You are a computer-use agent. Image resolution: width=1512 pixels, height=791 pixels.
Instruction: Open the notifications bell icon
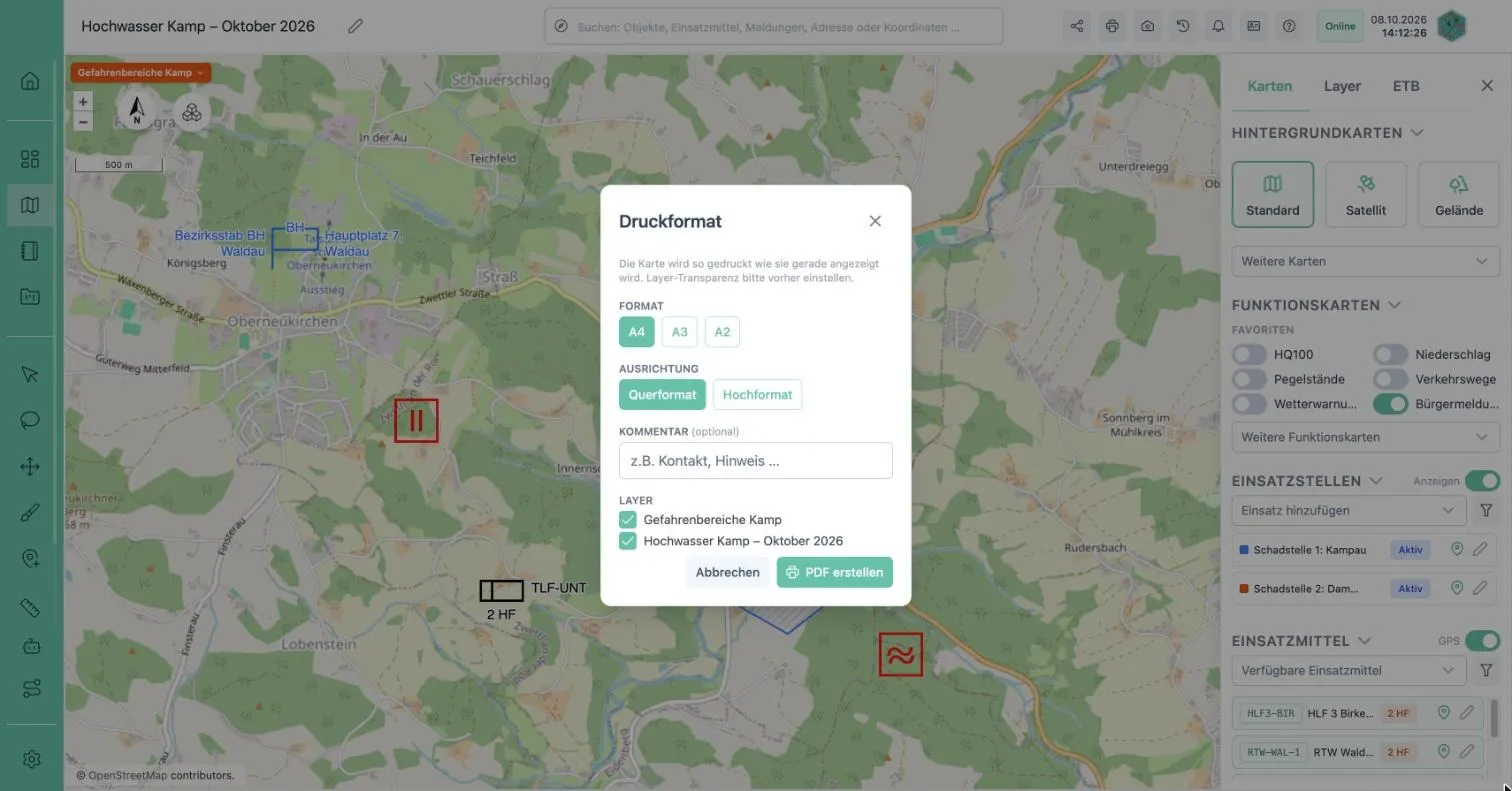click(x=1218, y=26)
